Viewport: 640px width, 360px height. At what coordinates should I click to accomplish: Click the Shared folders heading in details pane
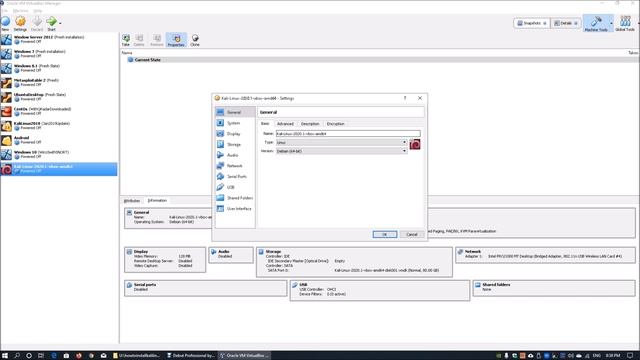[x=496, y=284]
